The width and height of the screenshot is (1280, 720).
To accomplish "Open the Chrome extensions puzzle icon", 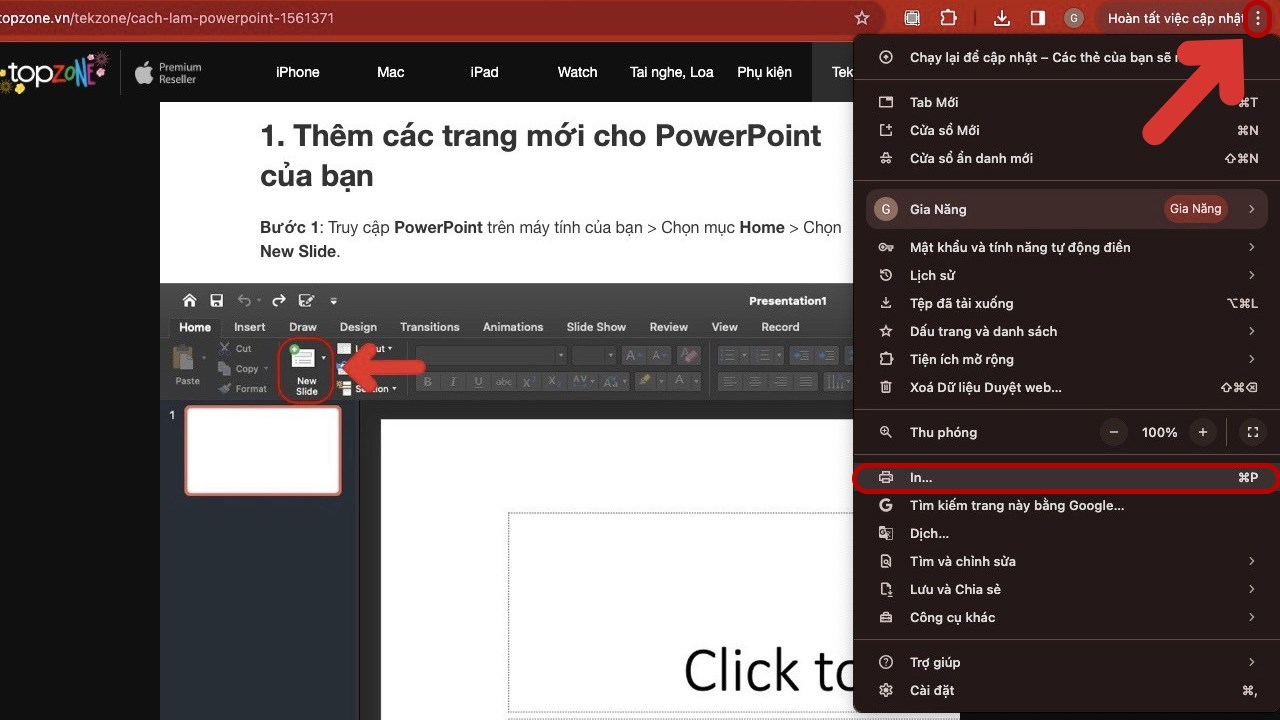I will tap(948, 18).
